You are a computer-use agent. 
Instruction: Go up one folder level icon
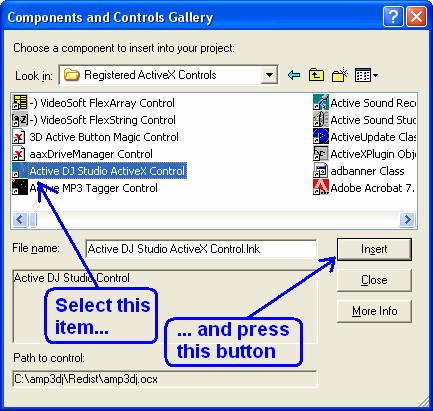316,75
